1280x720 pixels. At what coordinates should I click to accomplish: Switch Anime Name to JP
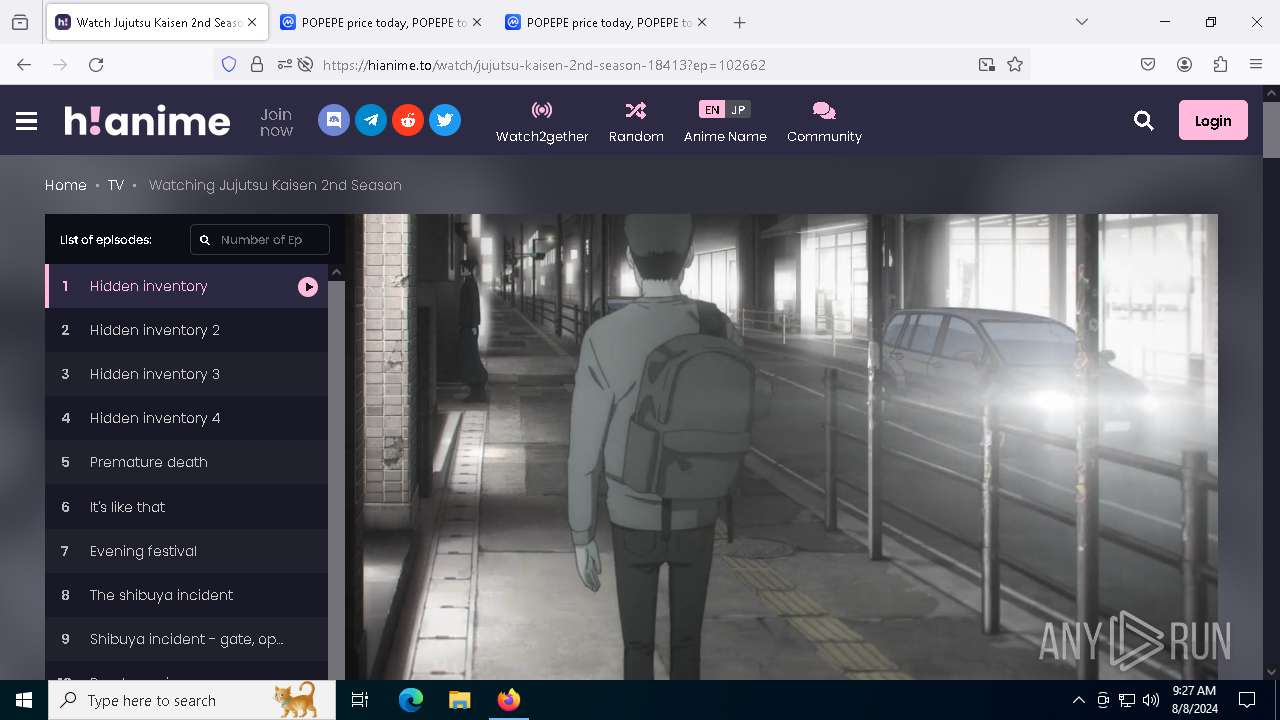pyautogui.click(x=738, y=110)
